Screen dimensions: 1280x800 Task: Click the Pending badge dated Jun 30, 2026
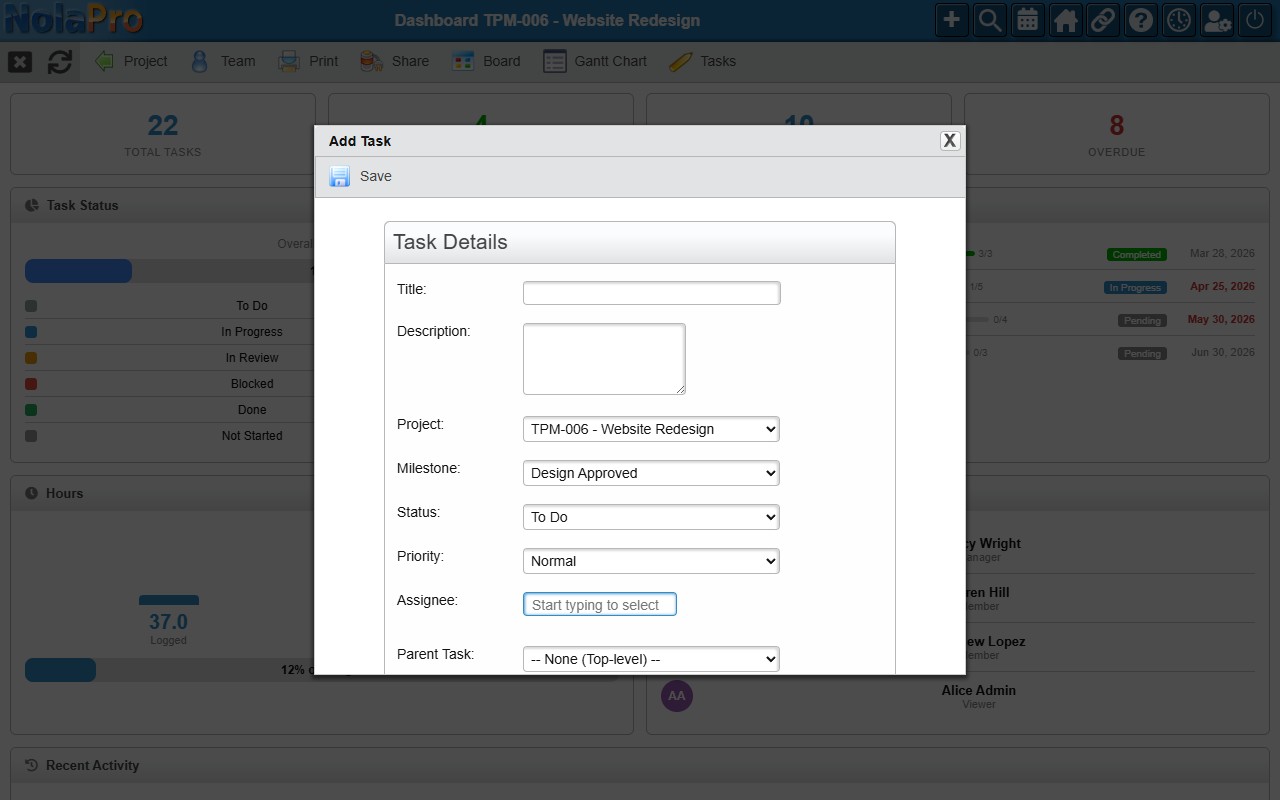pos(1142,354)
